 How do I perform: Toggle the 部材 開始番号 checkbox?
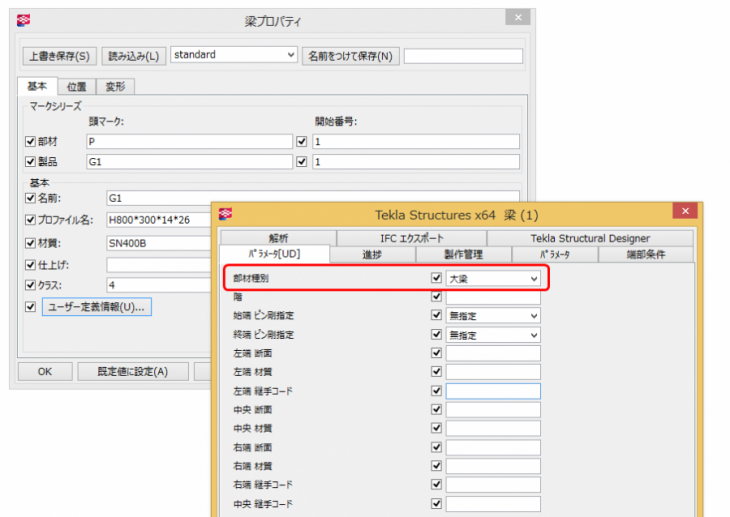click(x=302, y=141)
